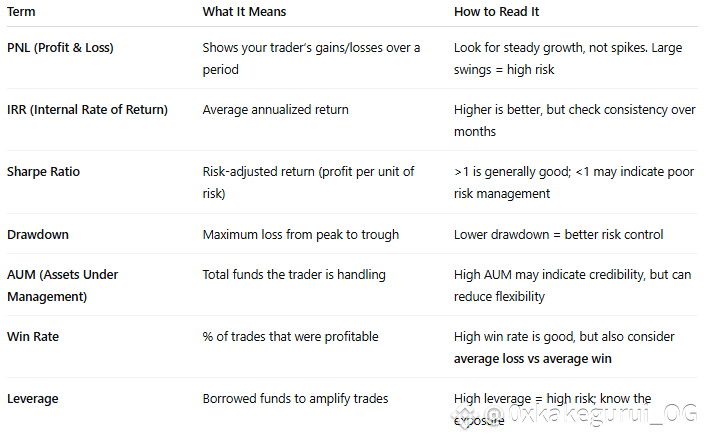Select the Leverage term cell
The image size is (706, 441).
pyautogui.click(x=33, y=399)
